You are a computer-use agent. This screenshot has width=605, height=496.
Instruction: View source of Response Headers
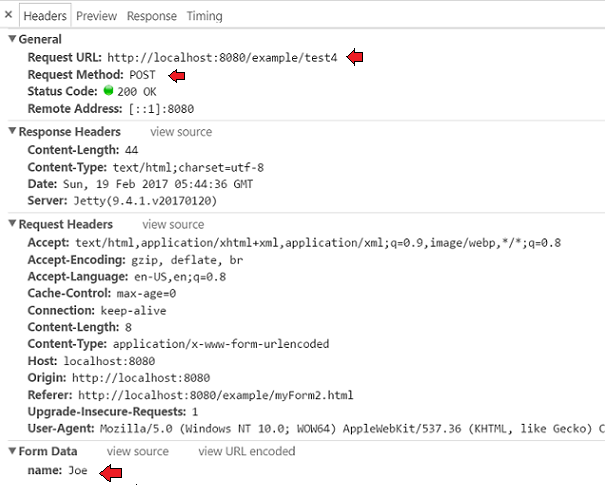pos(180,132)
